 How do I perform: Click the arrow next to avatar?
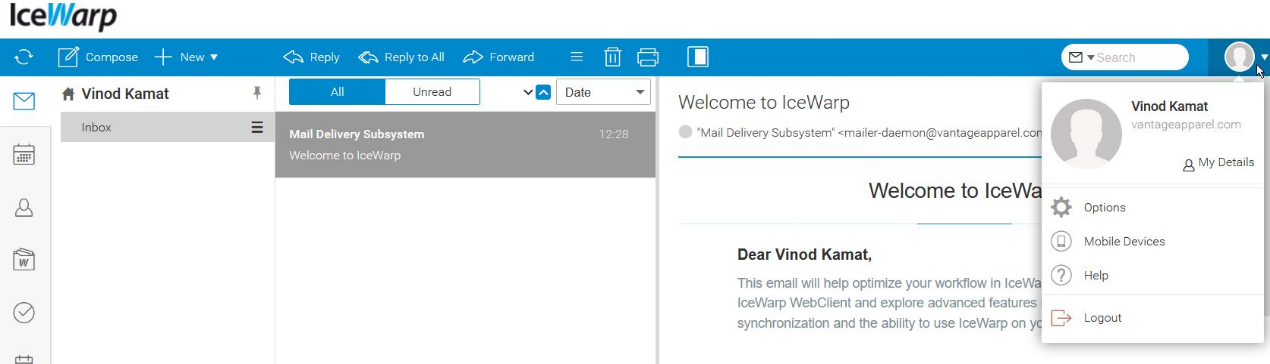(x=1264, y=58)
